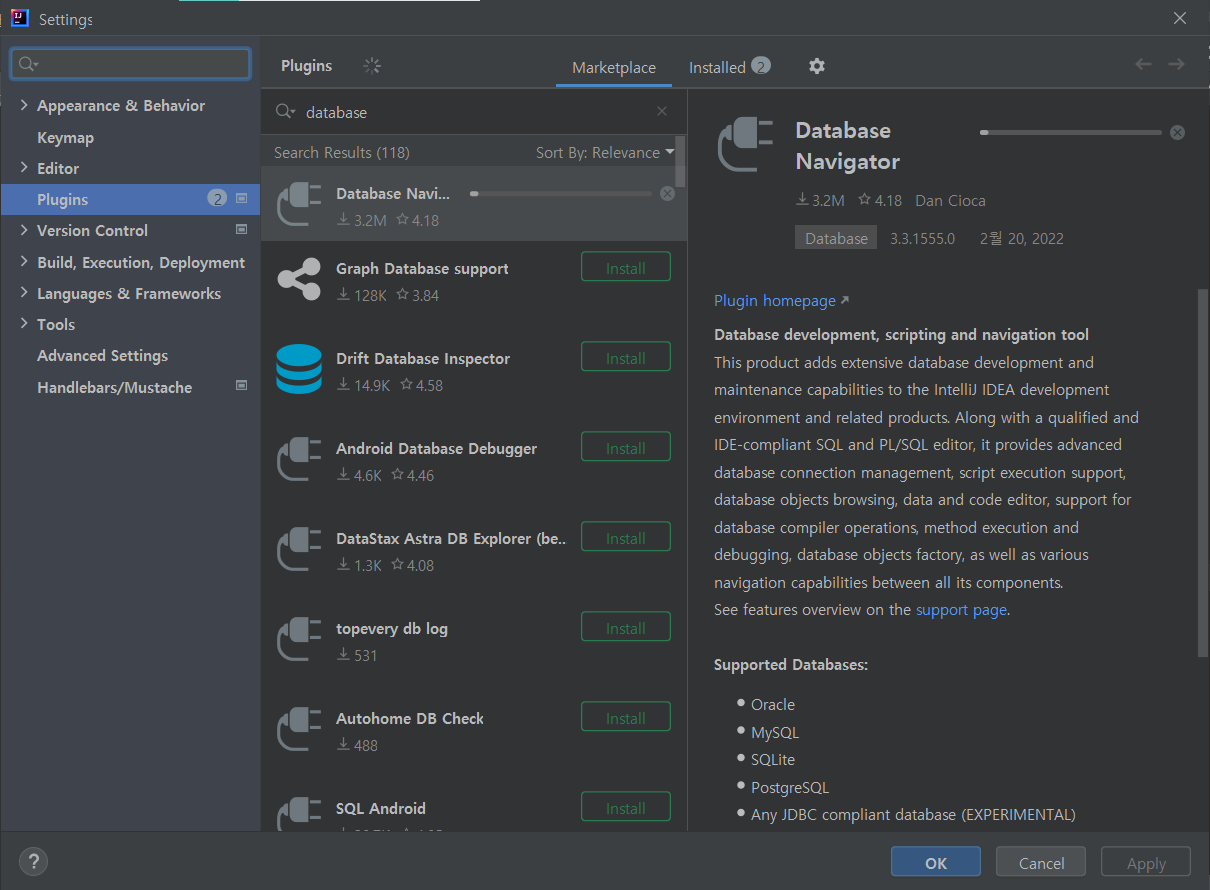
Task: Go forward with the right arrow
Action: click(x=1176, y=64)
